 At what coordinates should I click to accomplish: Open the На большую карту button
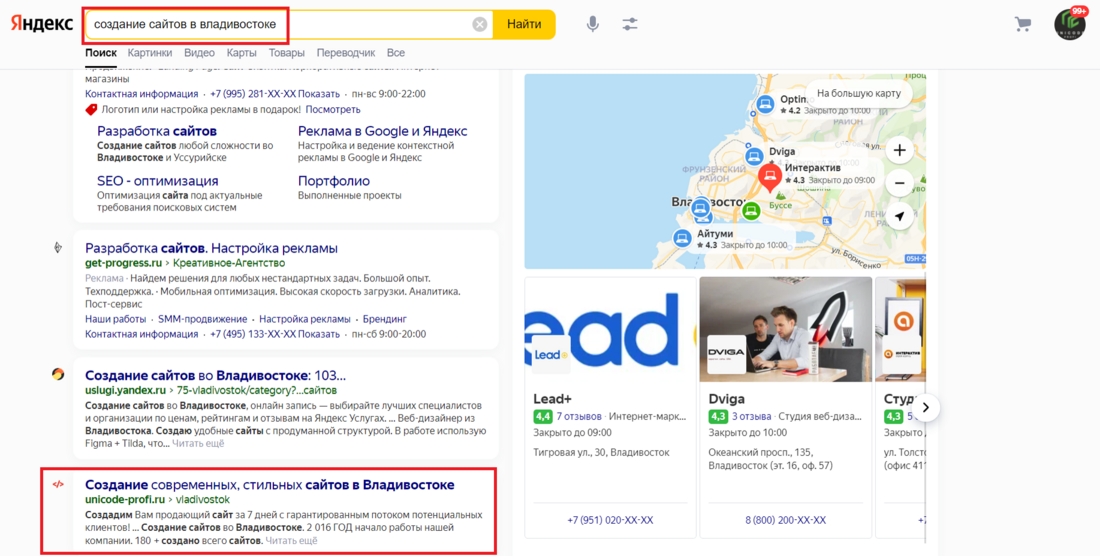point(859,93)
